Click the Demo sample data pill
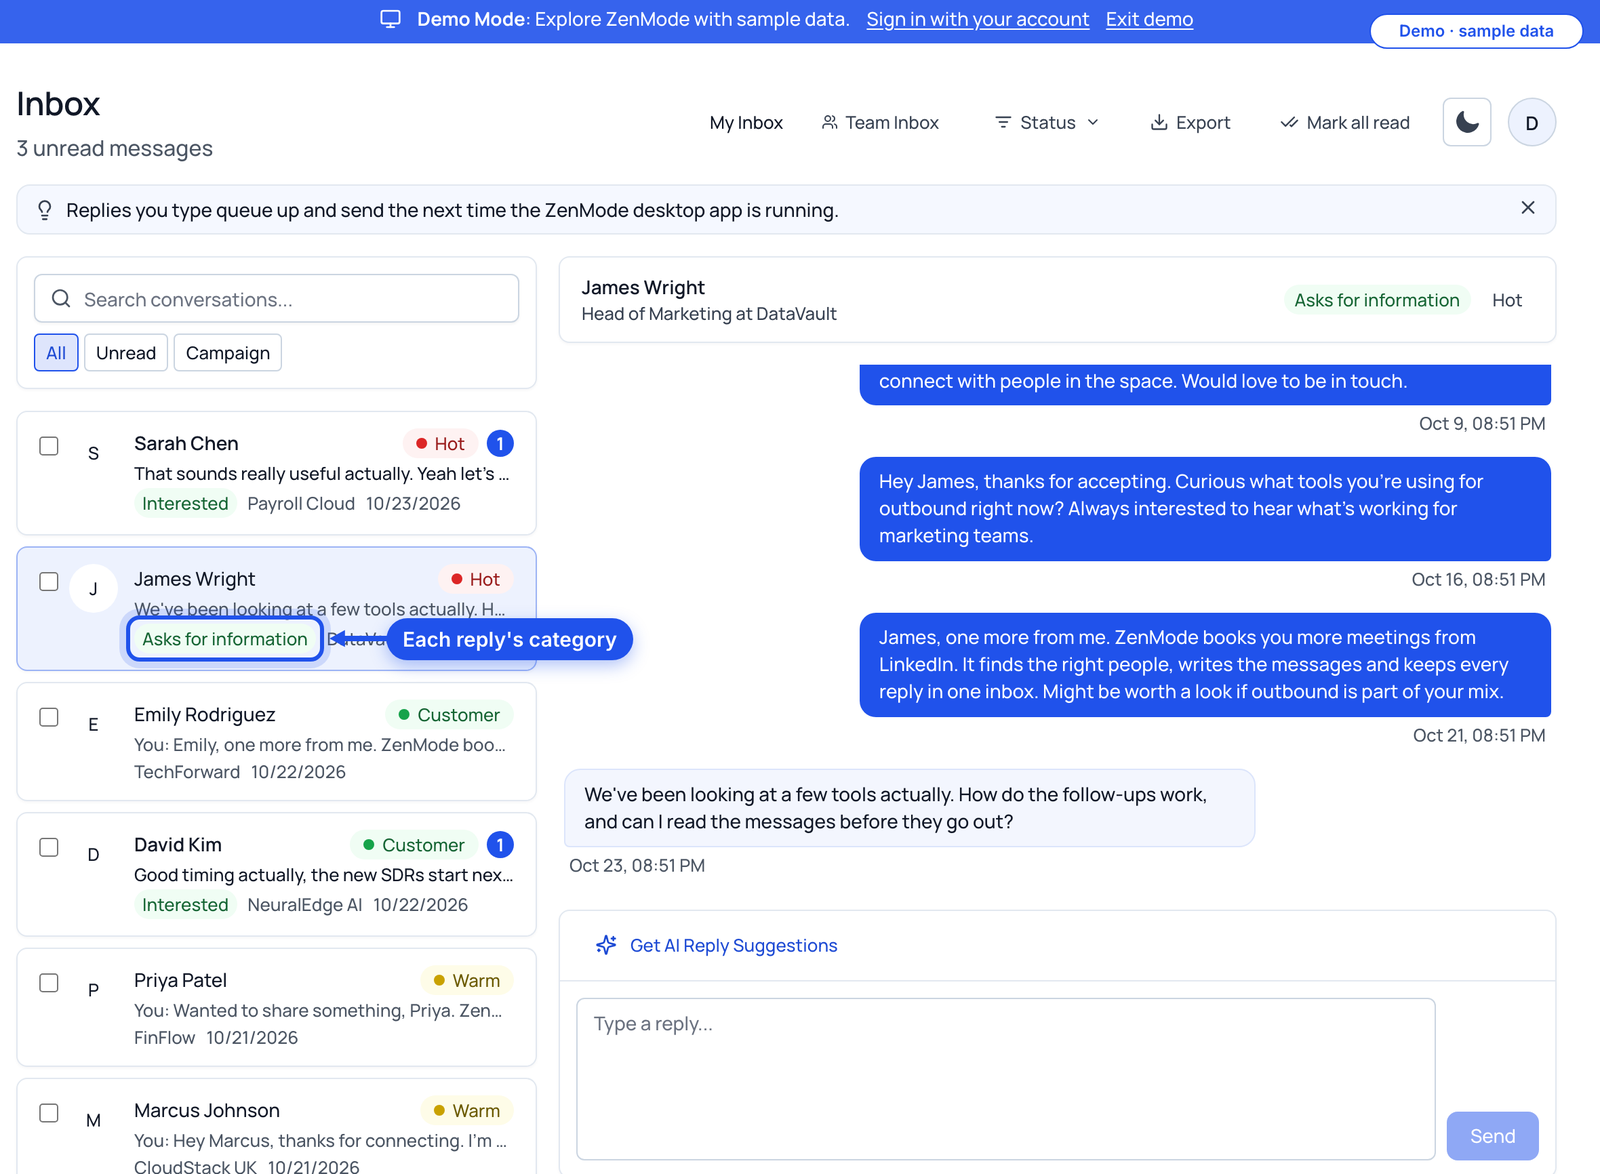Image resolution: width=1600 pixels, height=1174 pixels. 1476,31
